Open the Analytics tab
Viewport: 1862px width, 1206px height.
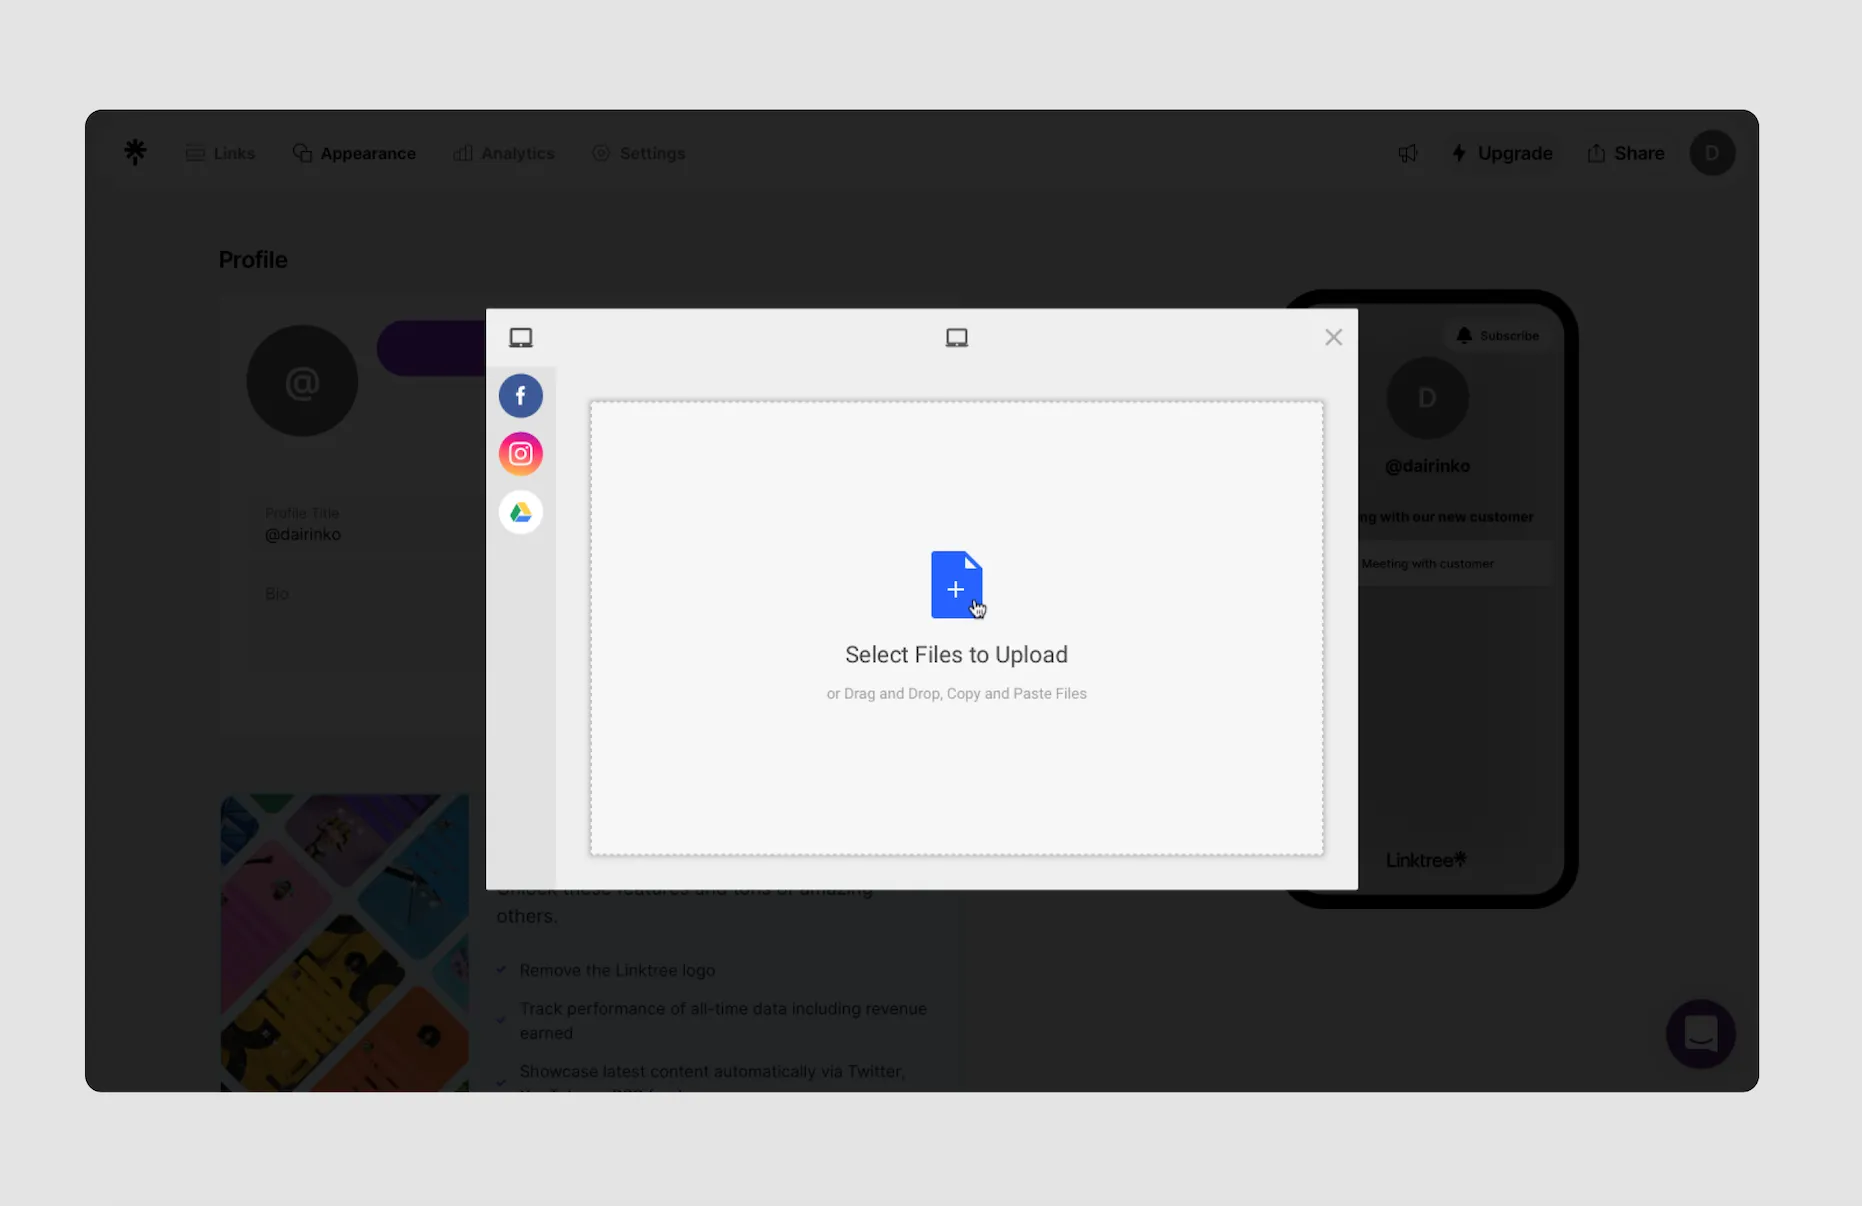(504, 153)
